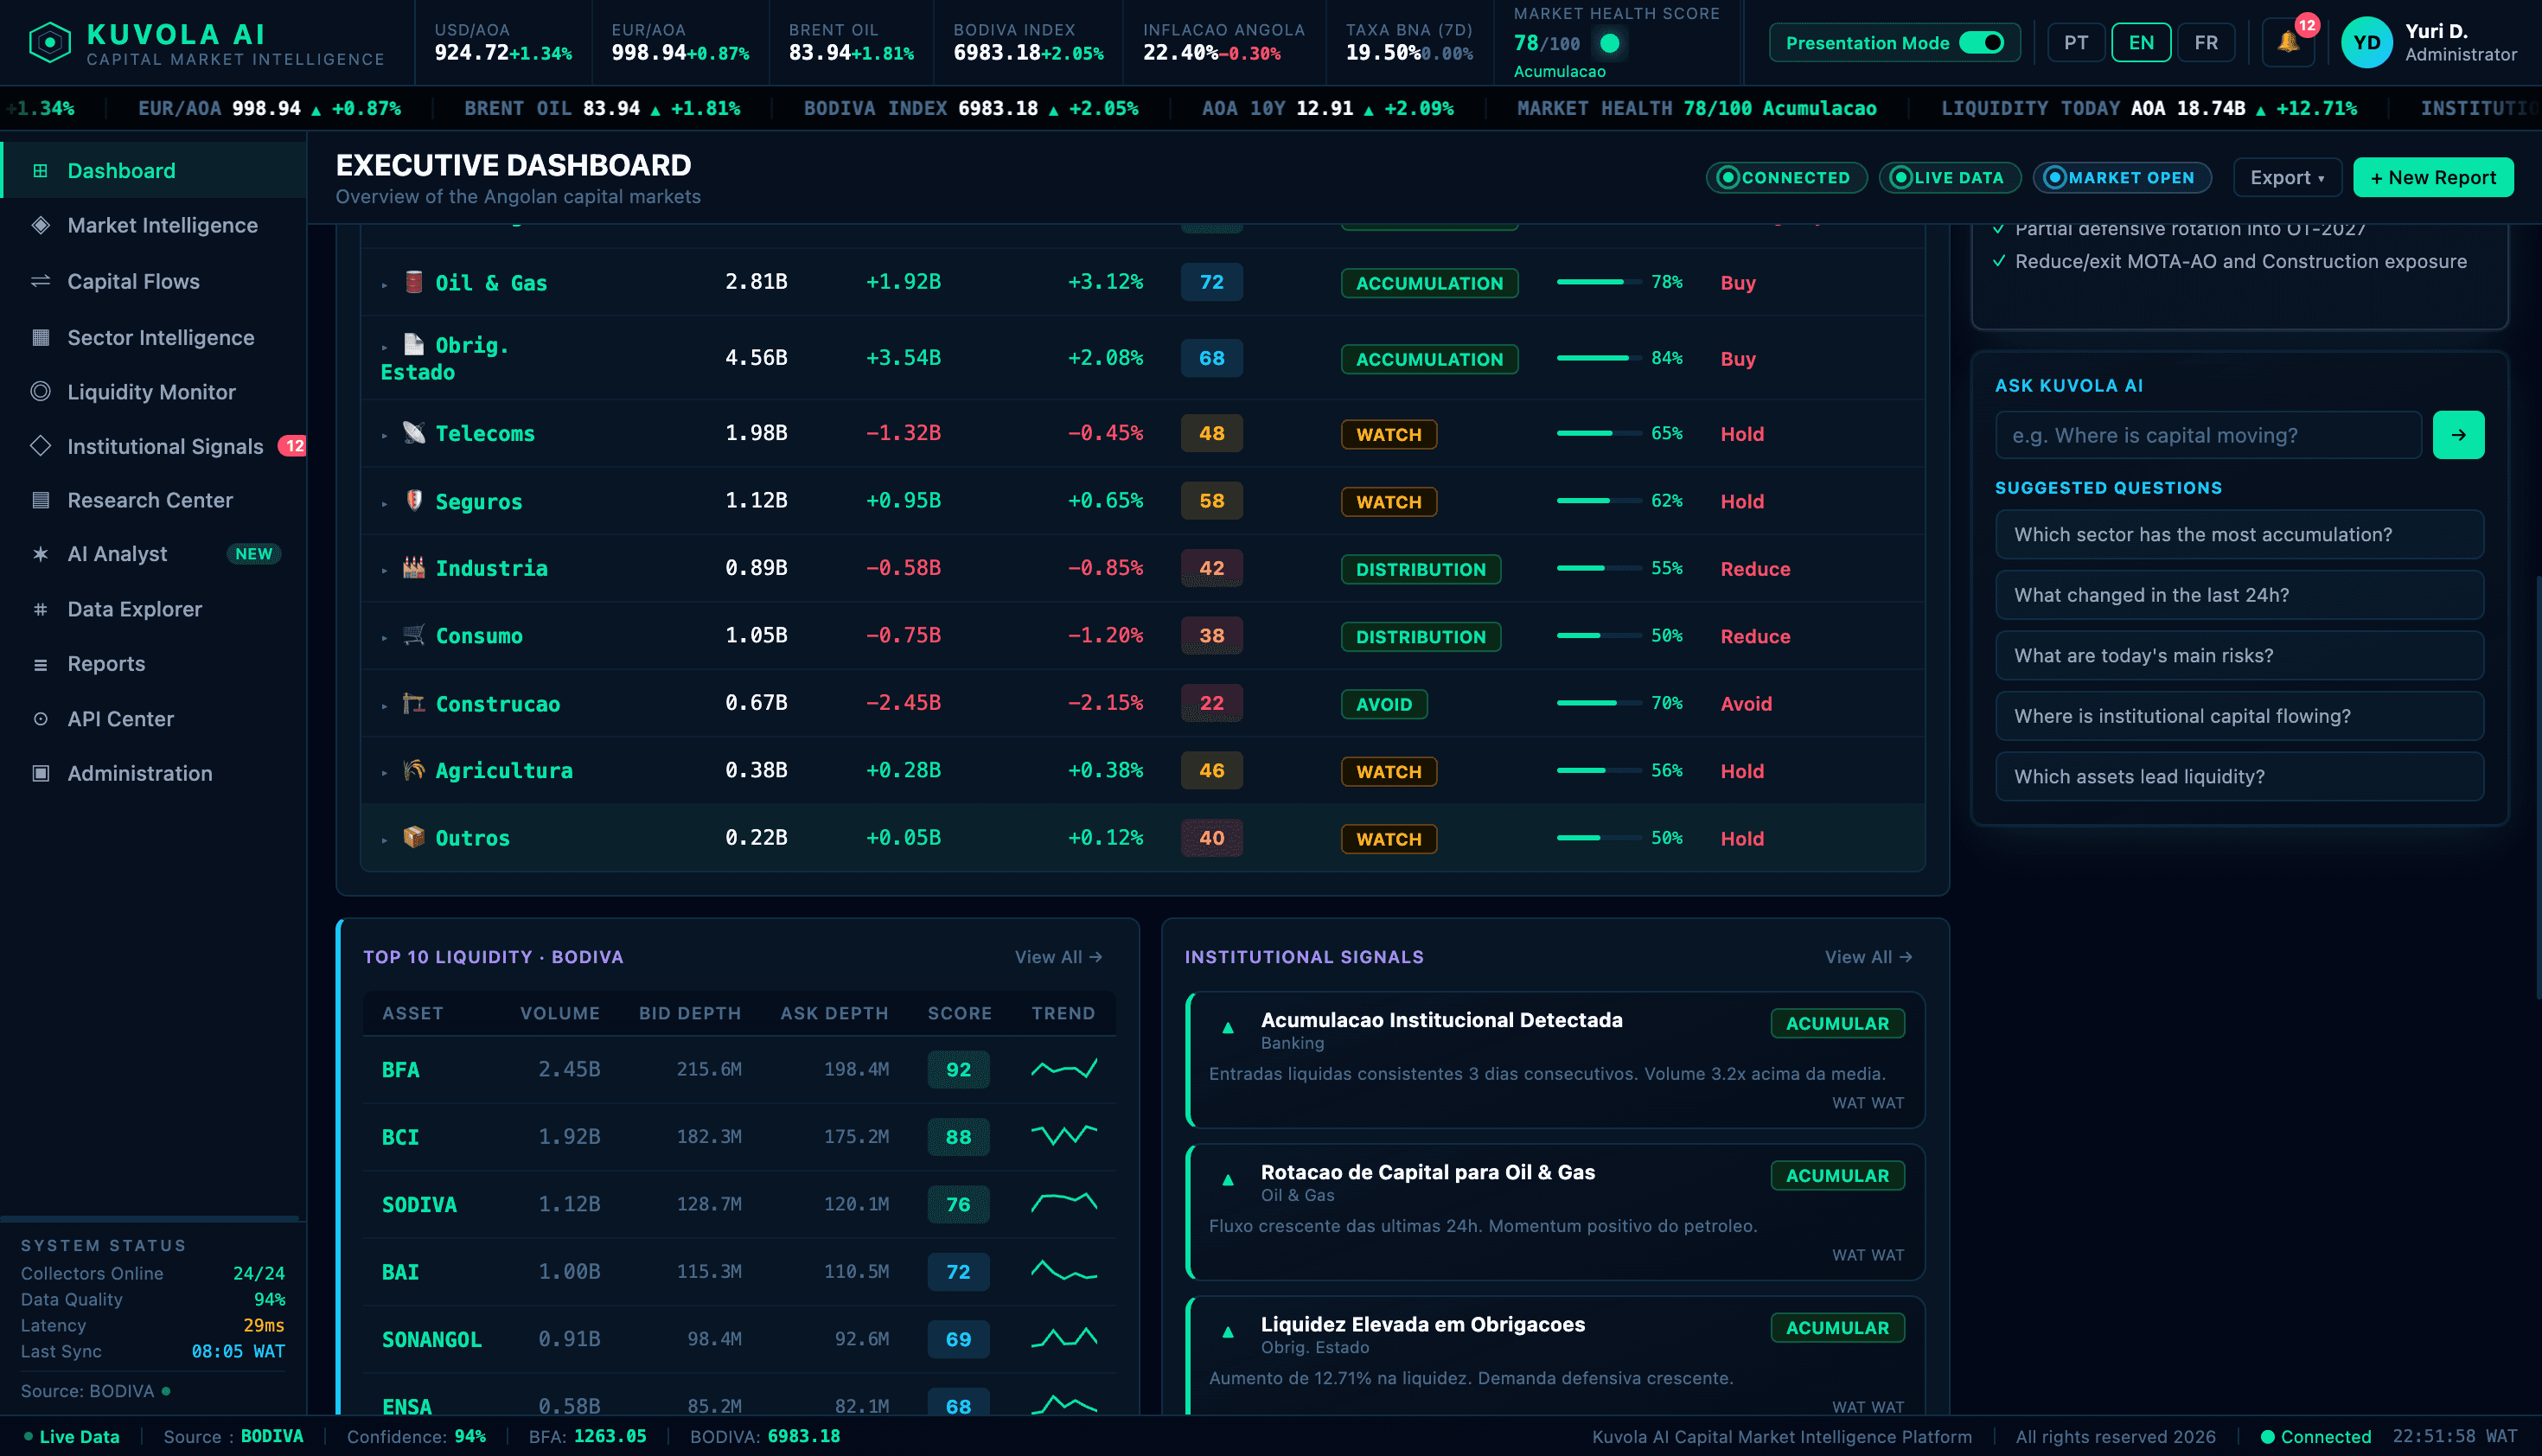Open Administration in the sidebar
This screenshot has height=1456, width=2542.
pyautogui.click(x=154, y=773)
